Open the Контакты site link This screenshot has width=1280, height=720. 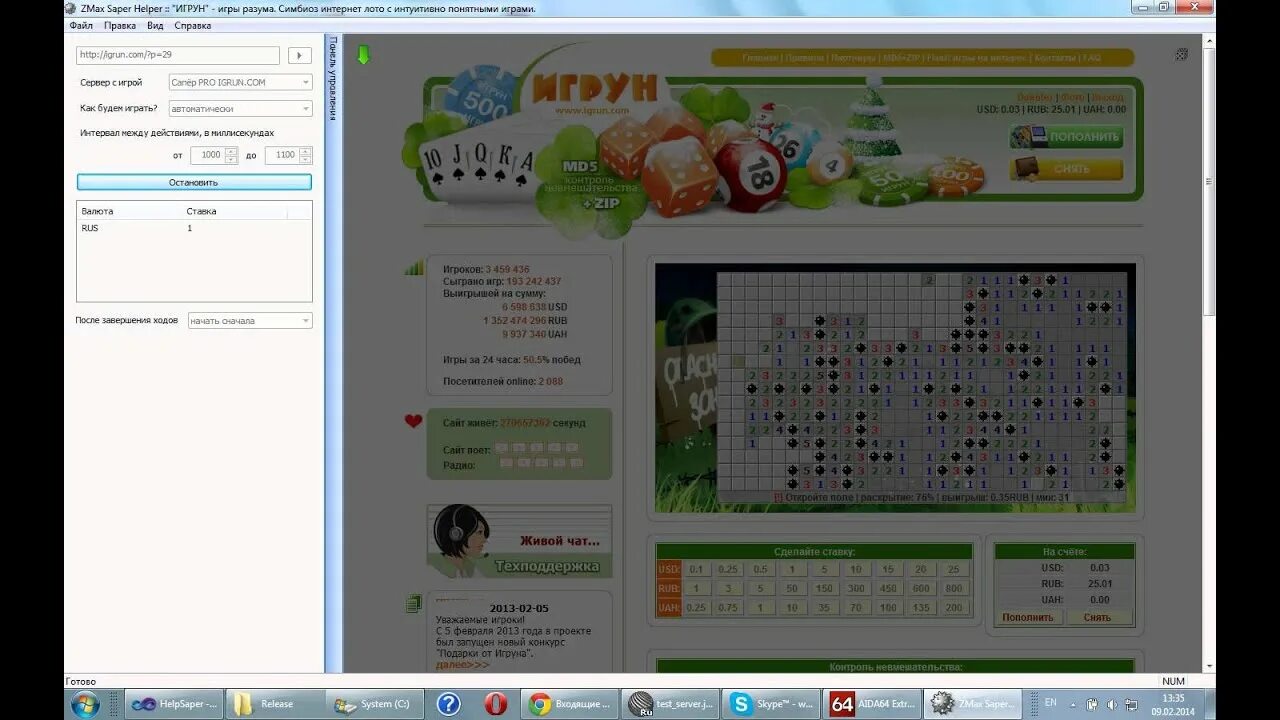tap(1054, 58)
